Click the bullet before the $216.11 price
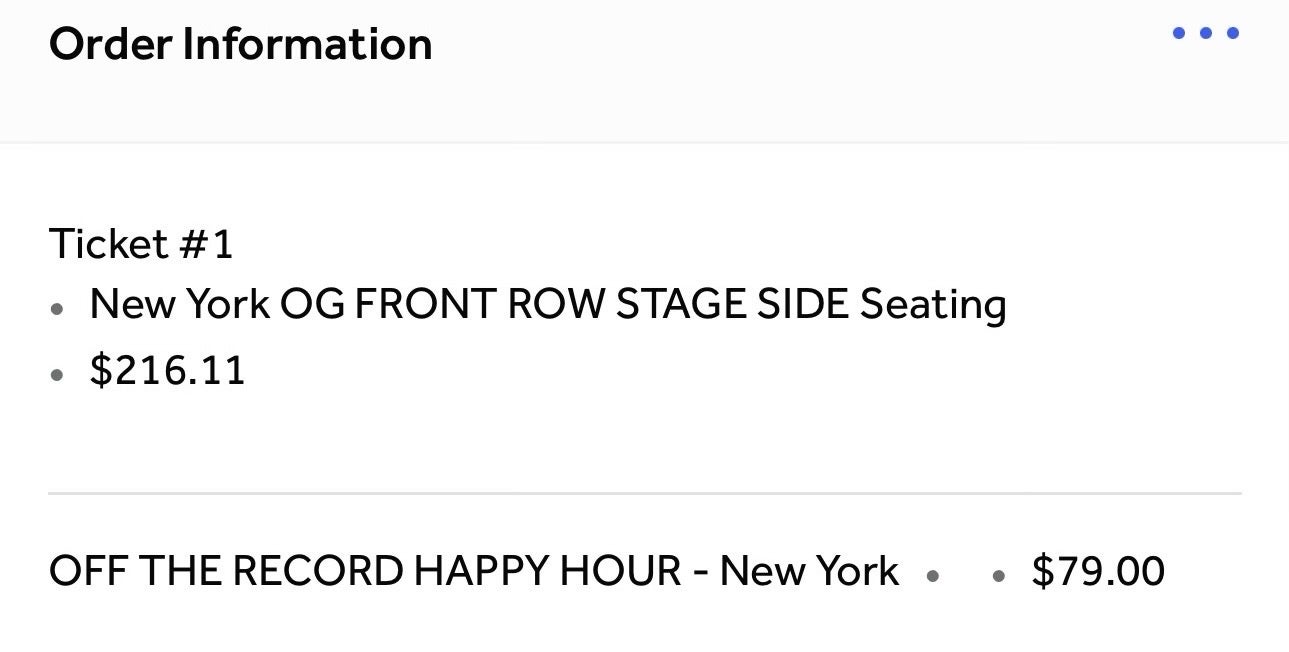Viewport: 1289px width, 652px height. [x=58, y=376]
